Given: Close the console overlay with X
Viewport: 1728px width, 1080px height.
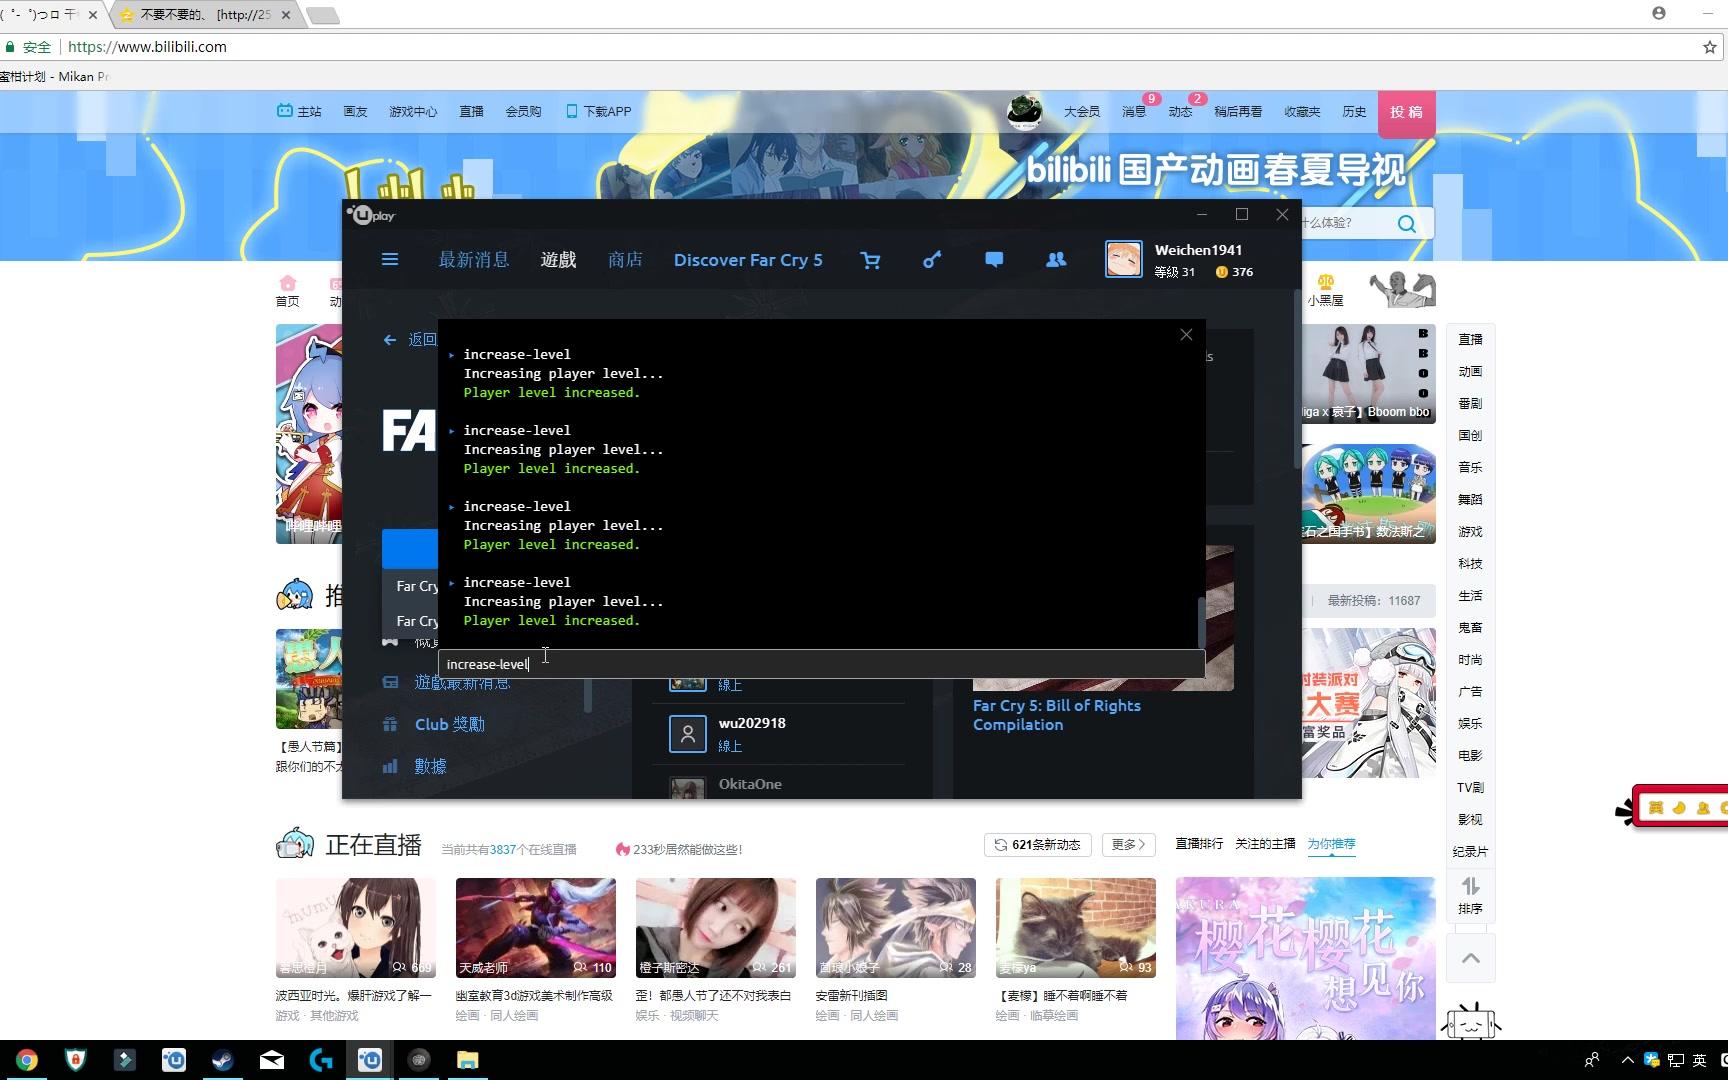Looking at the screenshot, I should tap(1186, 335).
